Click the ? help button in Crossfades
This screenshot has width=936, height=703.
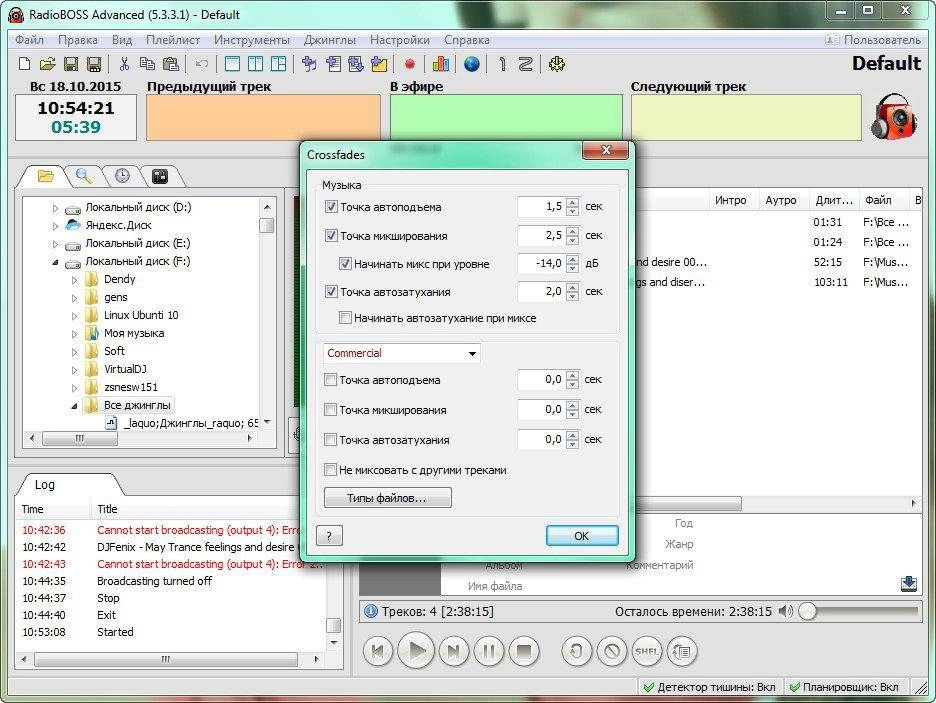coord(329,535)
